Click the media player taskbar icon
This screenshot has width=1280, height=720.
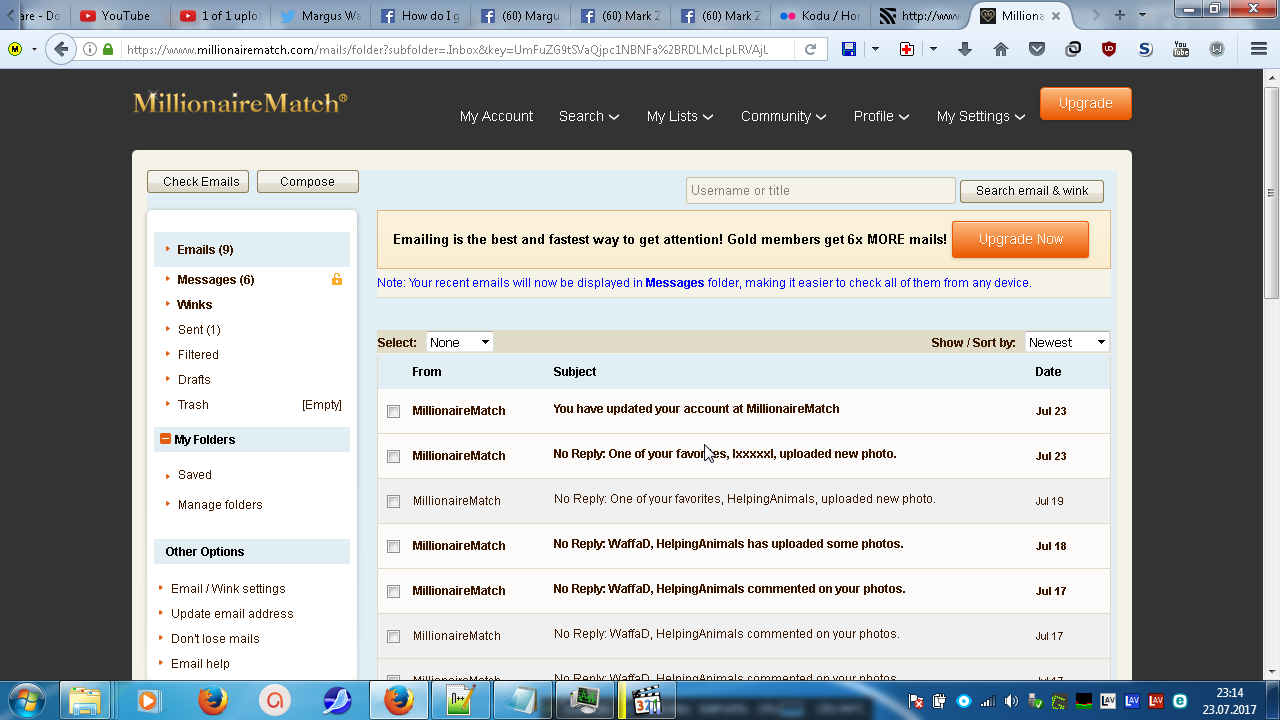click(x=148, y=700)
